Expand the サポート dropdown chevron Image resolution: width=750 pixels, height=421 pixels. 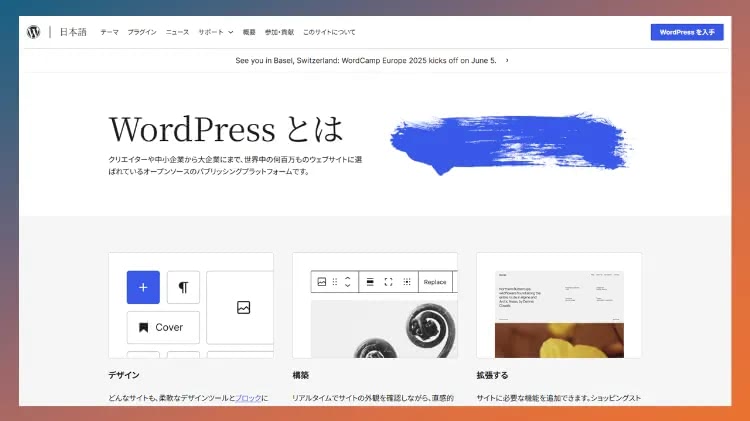(231, 32)
